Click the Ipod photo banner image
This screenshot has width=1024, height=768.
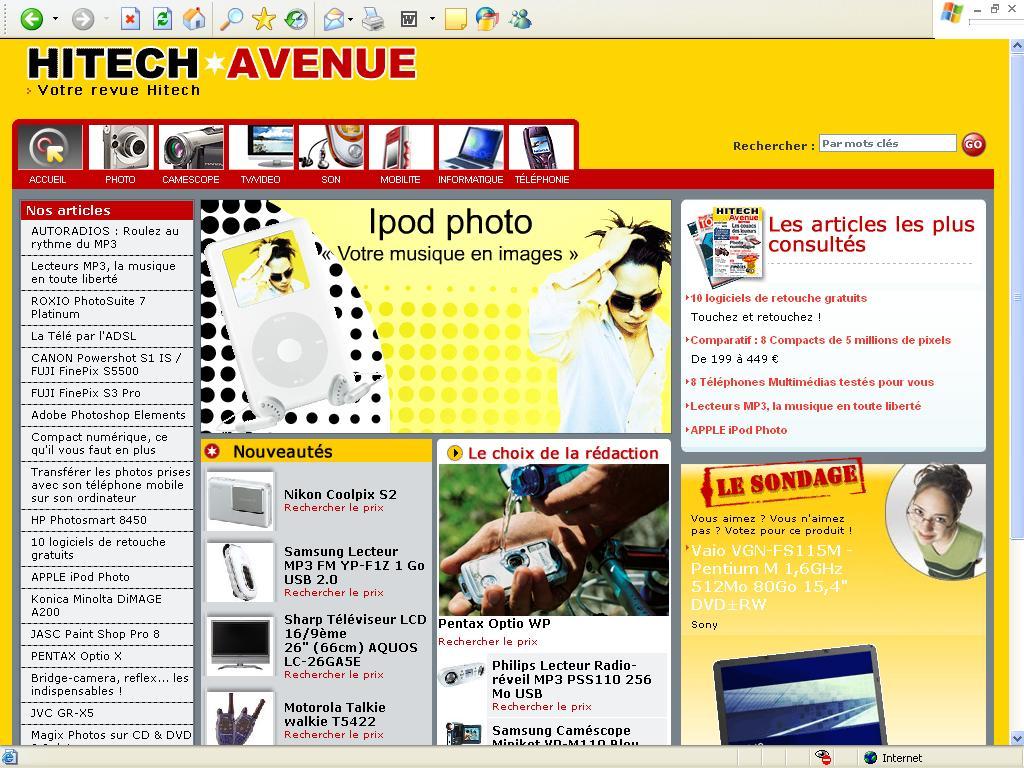436,316
